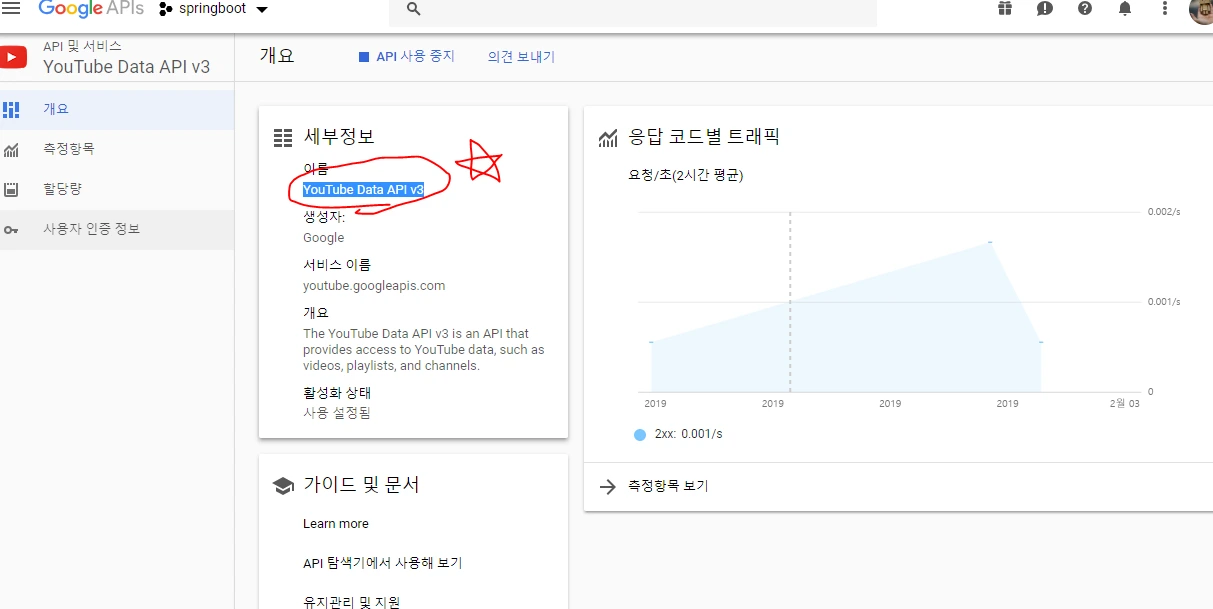Click the youtube.googleapis.com service name
1213x609 pixels.
(x=374, y=286)
